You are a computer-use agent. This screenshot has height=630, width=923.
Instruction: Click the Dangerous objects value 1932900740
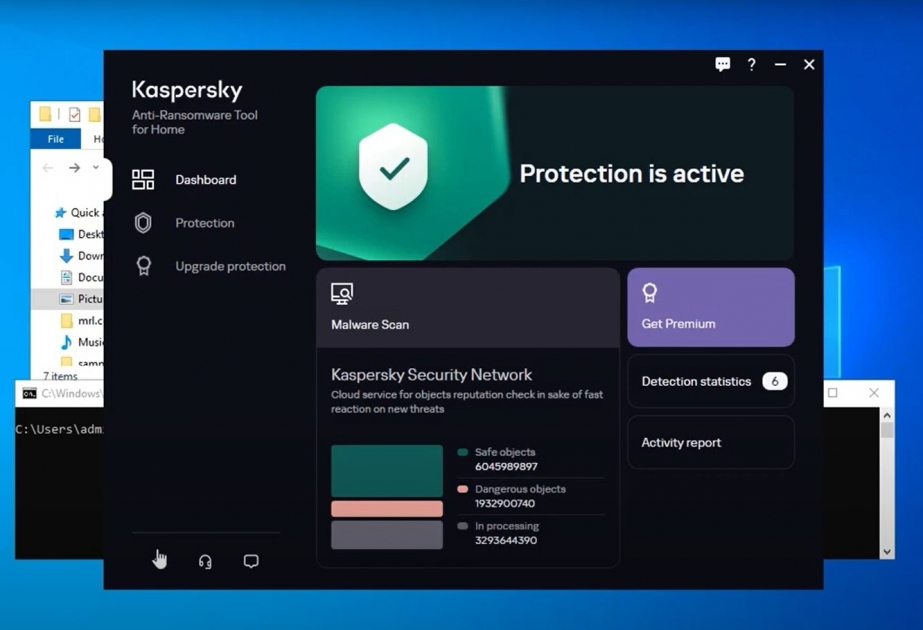(x=505, y=503)
